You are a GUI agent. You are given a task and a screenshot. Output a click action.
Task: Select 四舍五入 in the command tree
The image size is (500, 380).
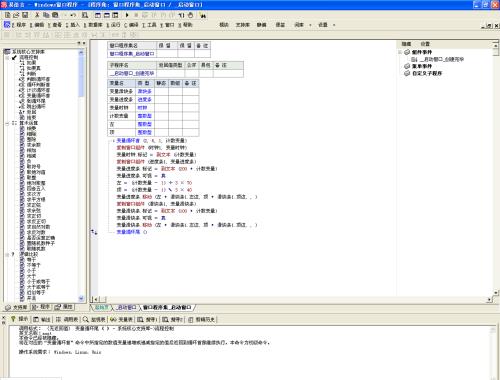[36, 189]
